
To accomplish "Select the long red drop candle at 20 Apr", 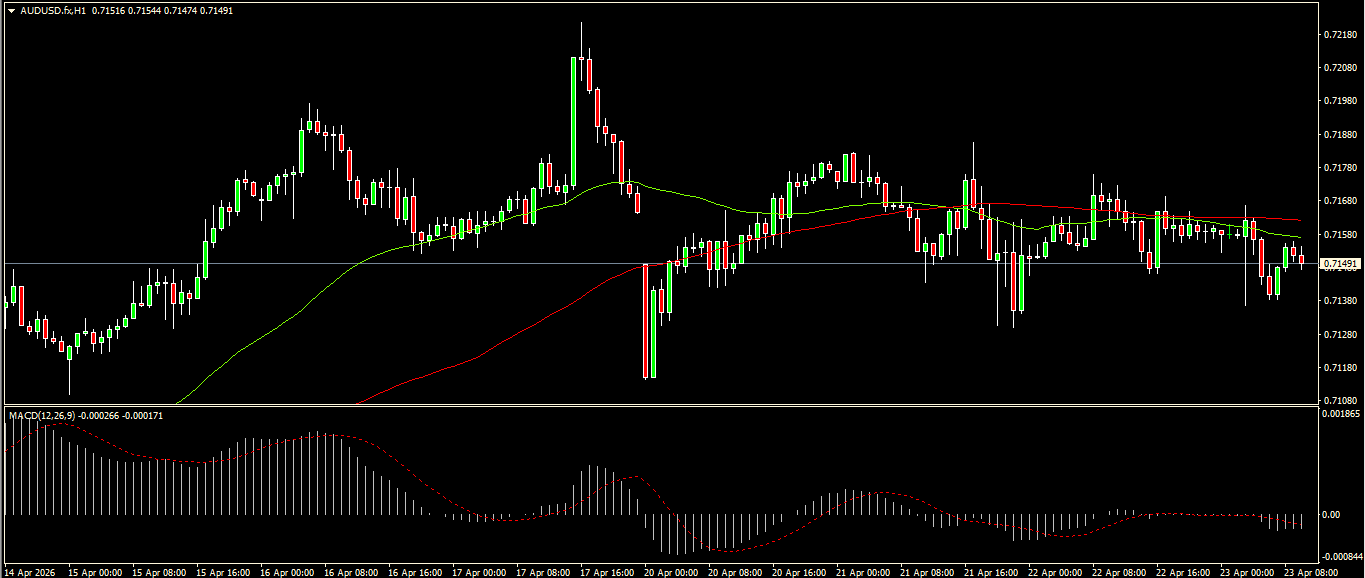I will tap(648, 320).
